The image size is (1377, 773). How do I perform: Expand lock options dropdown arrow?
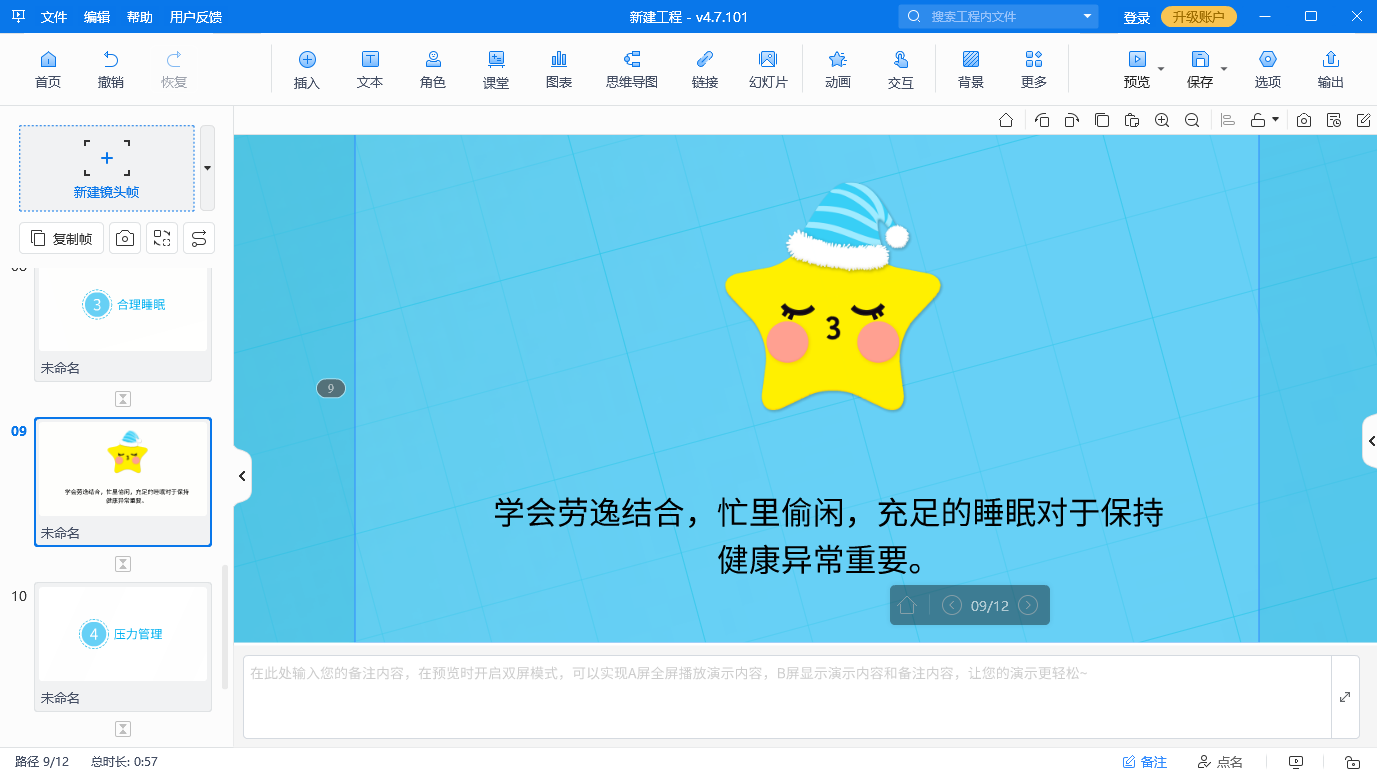(x=1275, y=120)
